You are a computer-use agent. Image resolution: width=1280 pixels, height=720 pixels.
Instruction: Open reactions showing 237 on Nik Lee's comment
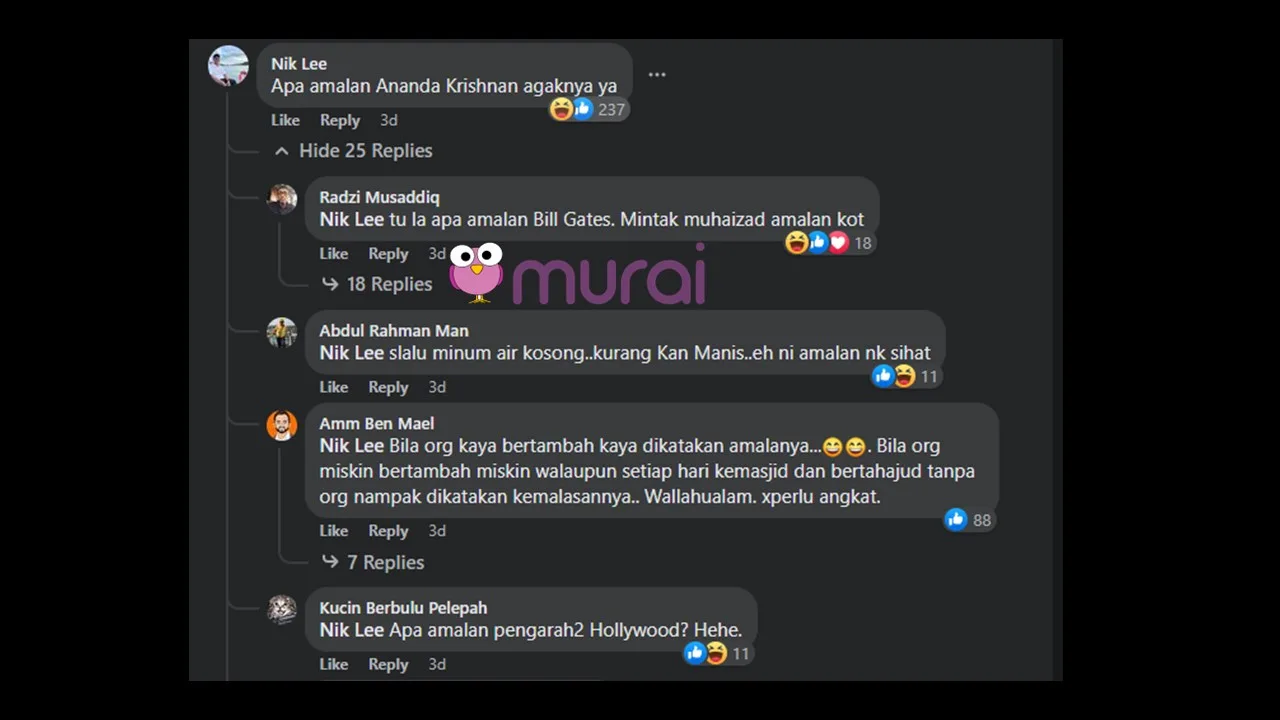588,110
